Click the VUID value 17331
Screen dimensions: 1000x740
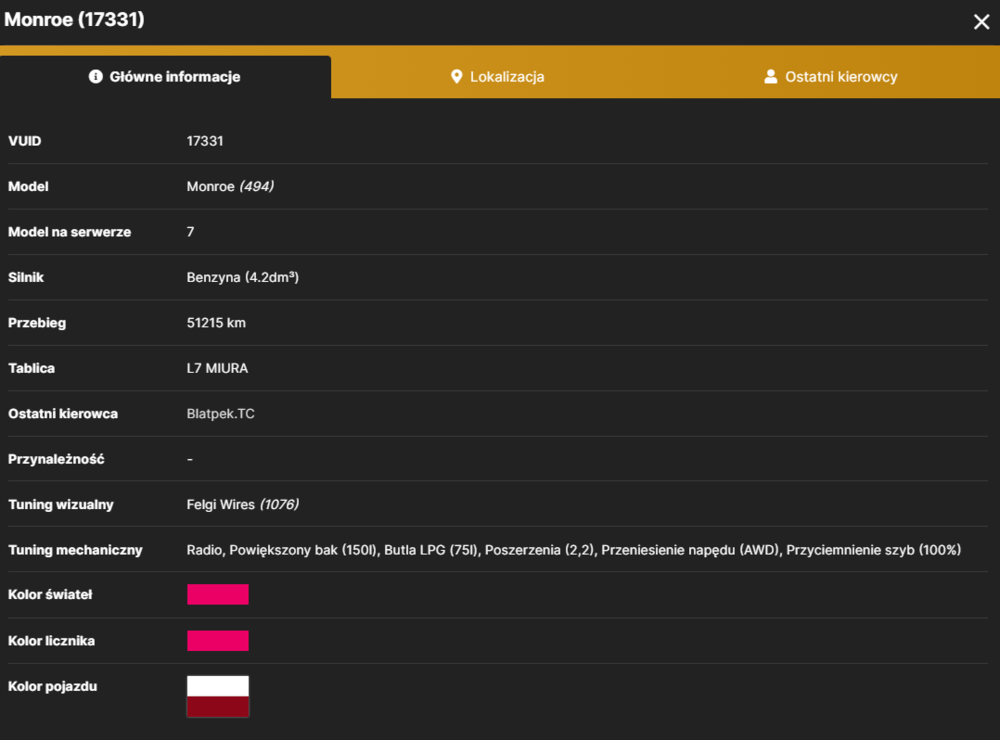pos(205,141)
